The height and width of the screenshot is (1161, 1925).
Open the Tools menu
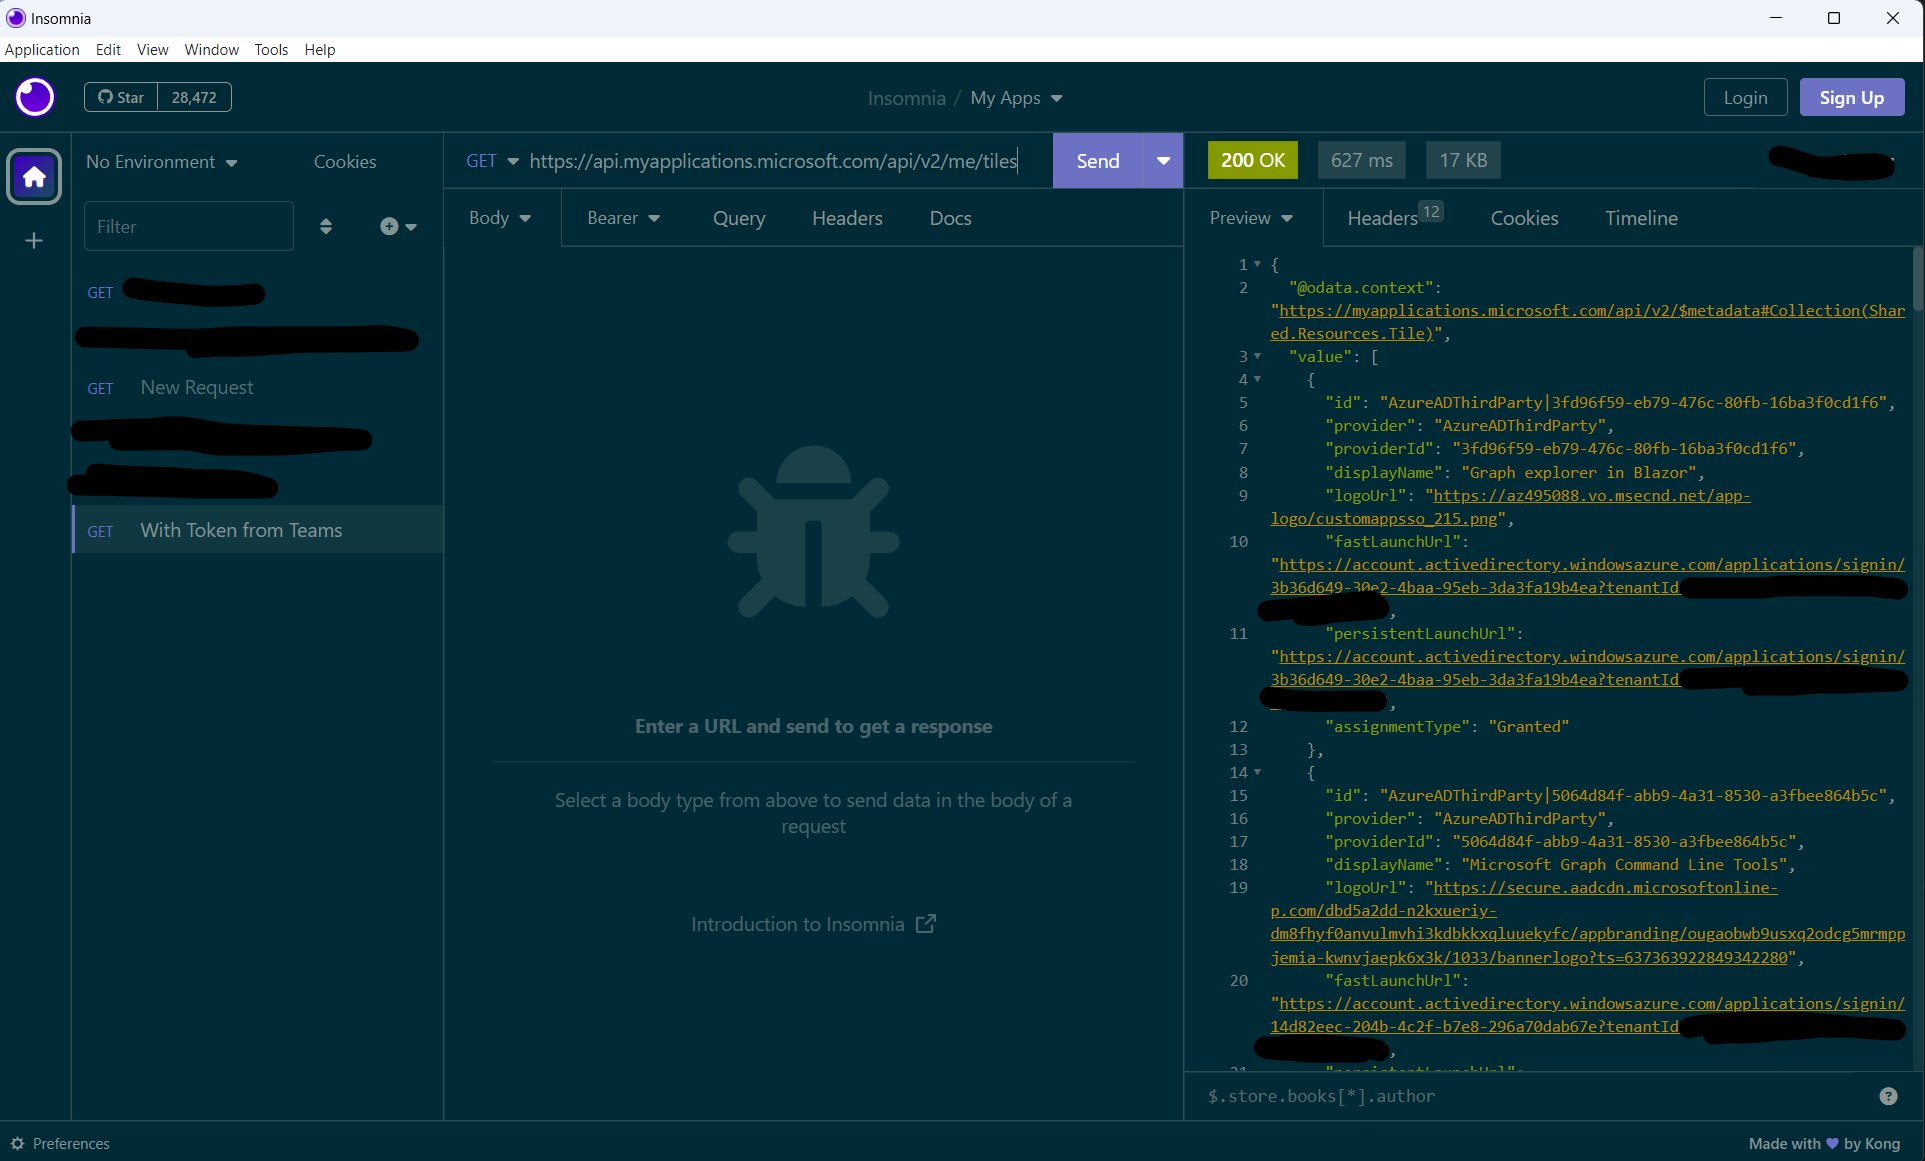point(270,49)
